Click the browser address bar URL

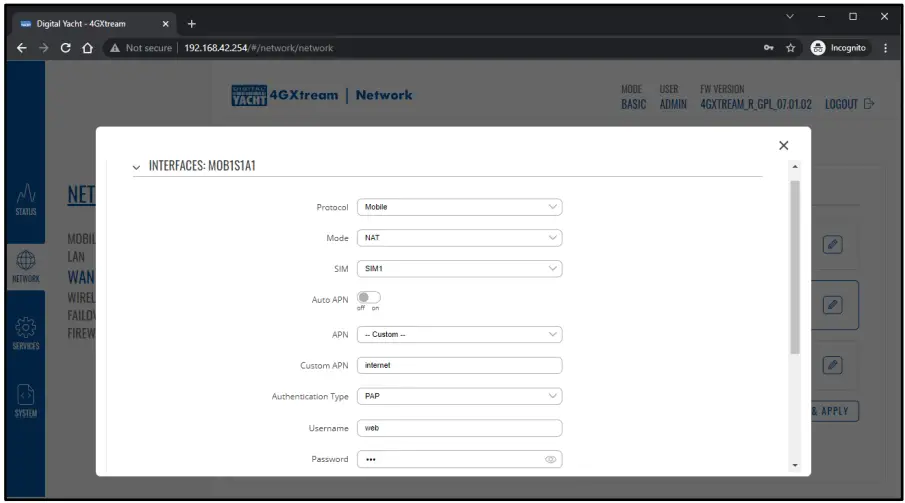click(259, 48)
